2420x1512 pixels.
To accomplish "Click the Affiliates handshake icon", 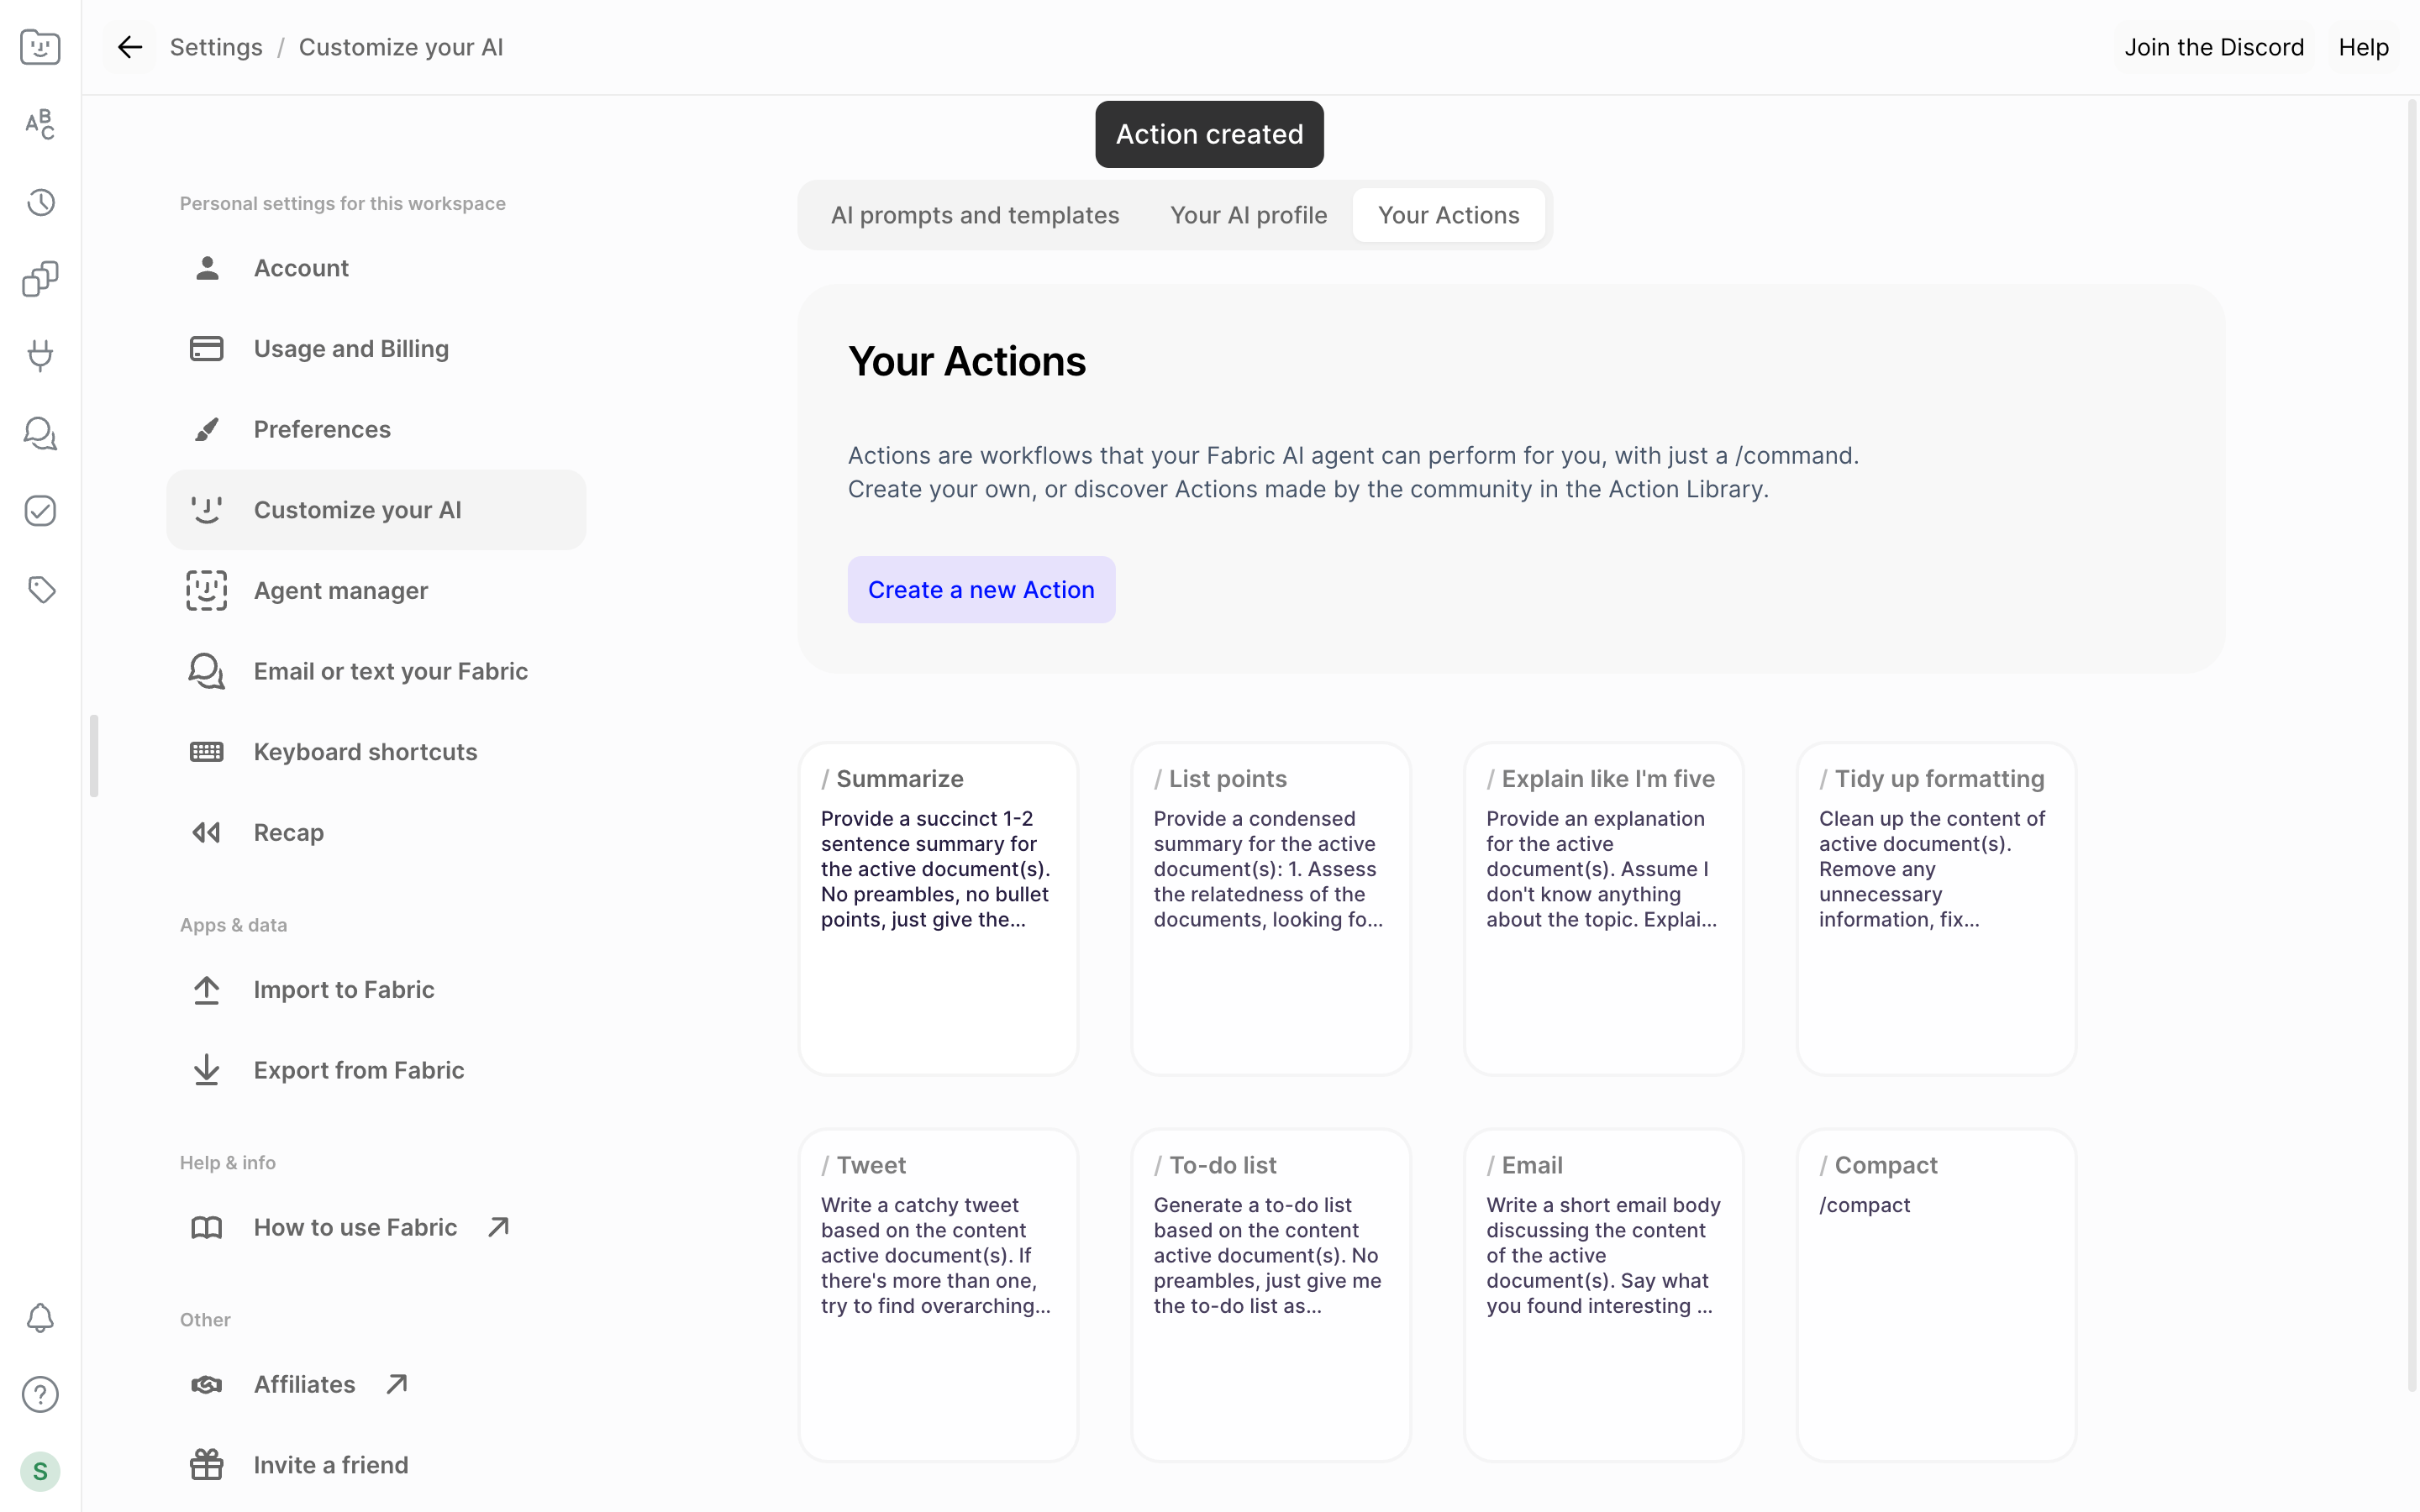I will click(207, 1384).
